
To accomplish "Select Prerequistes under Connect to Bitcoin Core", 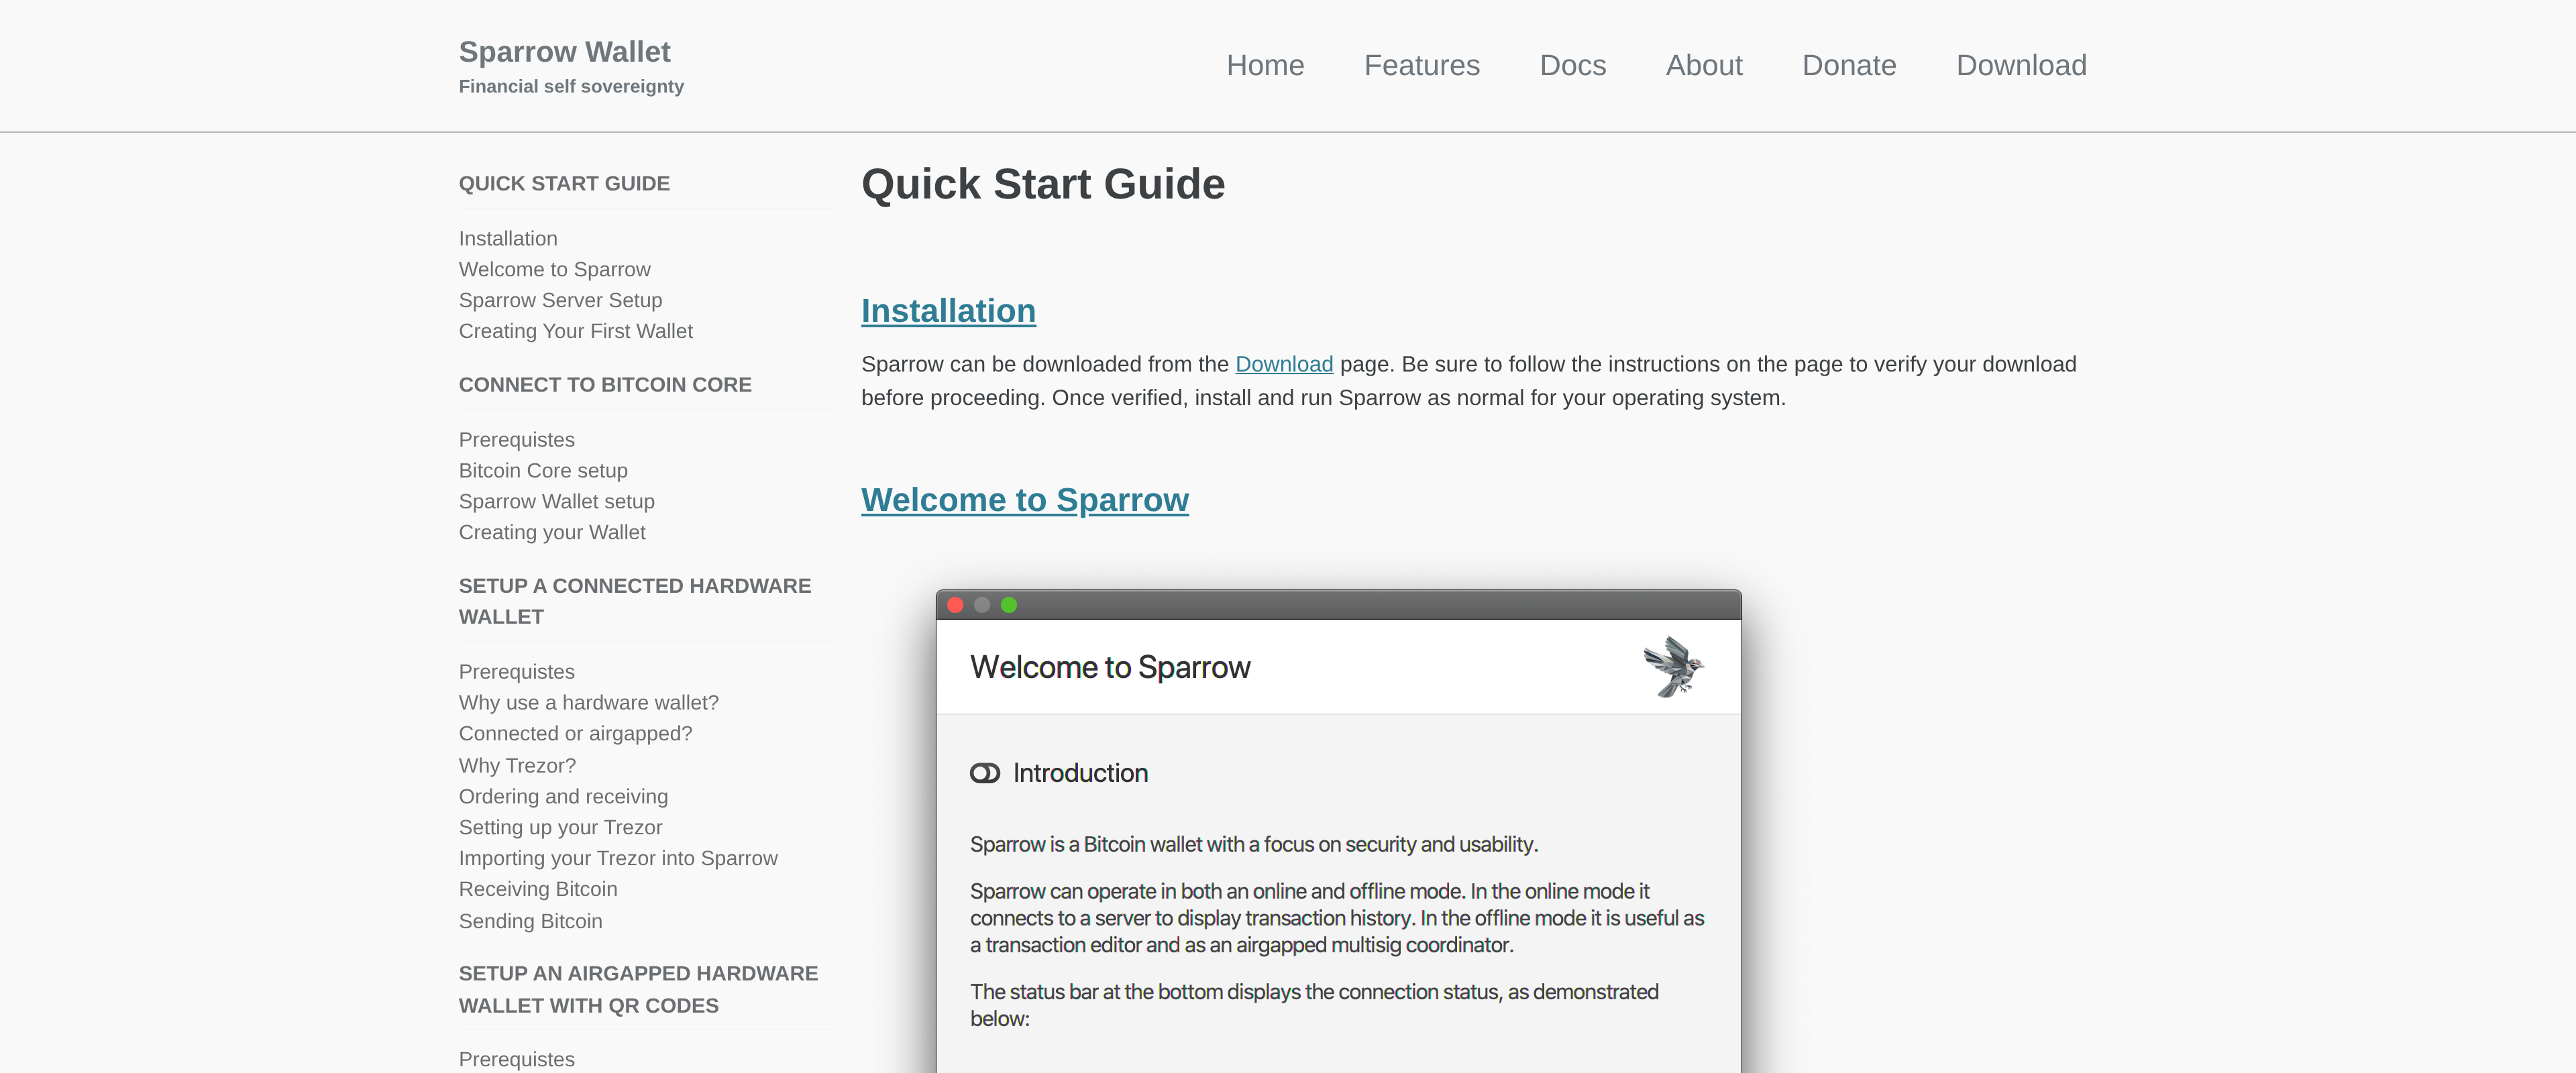I will tap(516, 440).
